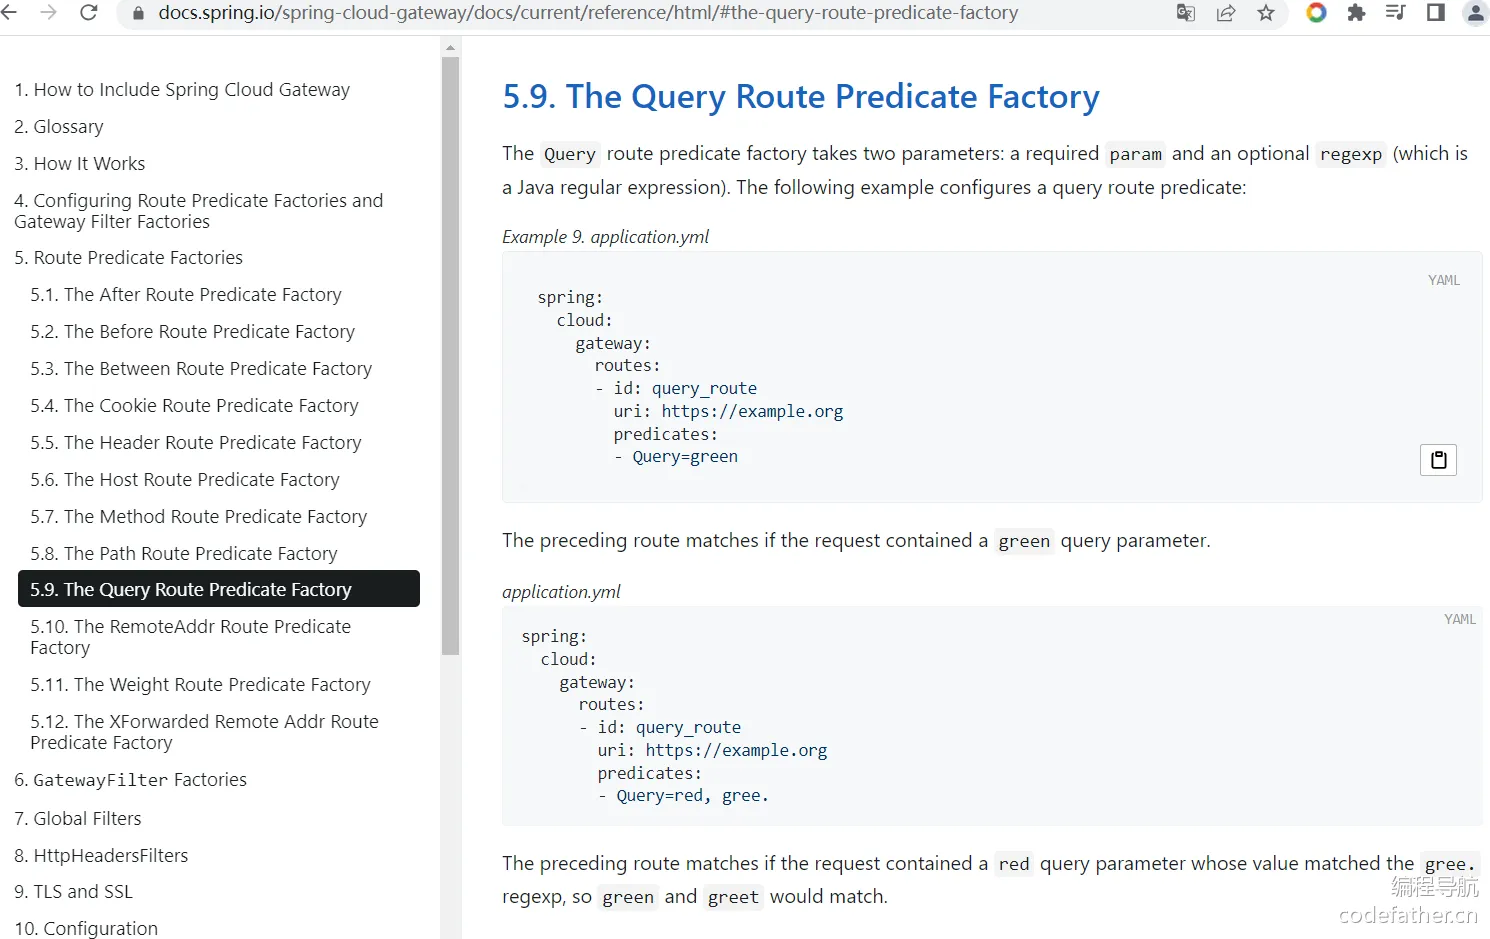1490x939 pixels.
Task: Click the "- Query=green" code line
Action: [x=676, y=457]
